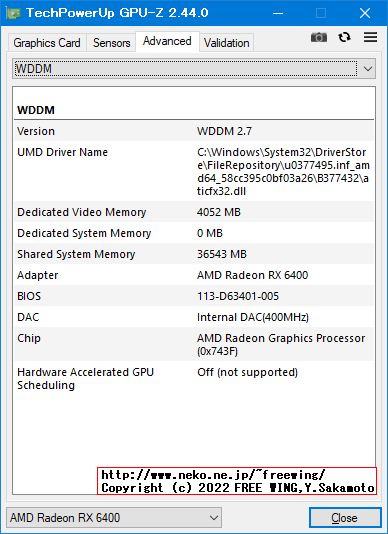Click the Chip label
Viewport: 388px width, 534px height.
point(29,339)
